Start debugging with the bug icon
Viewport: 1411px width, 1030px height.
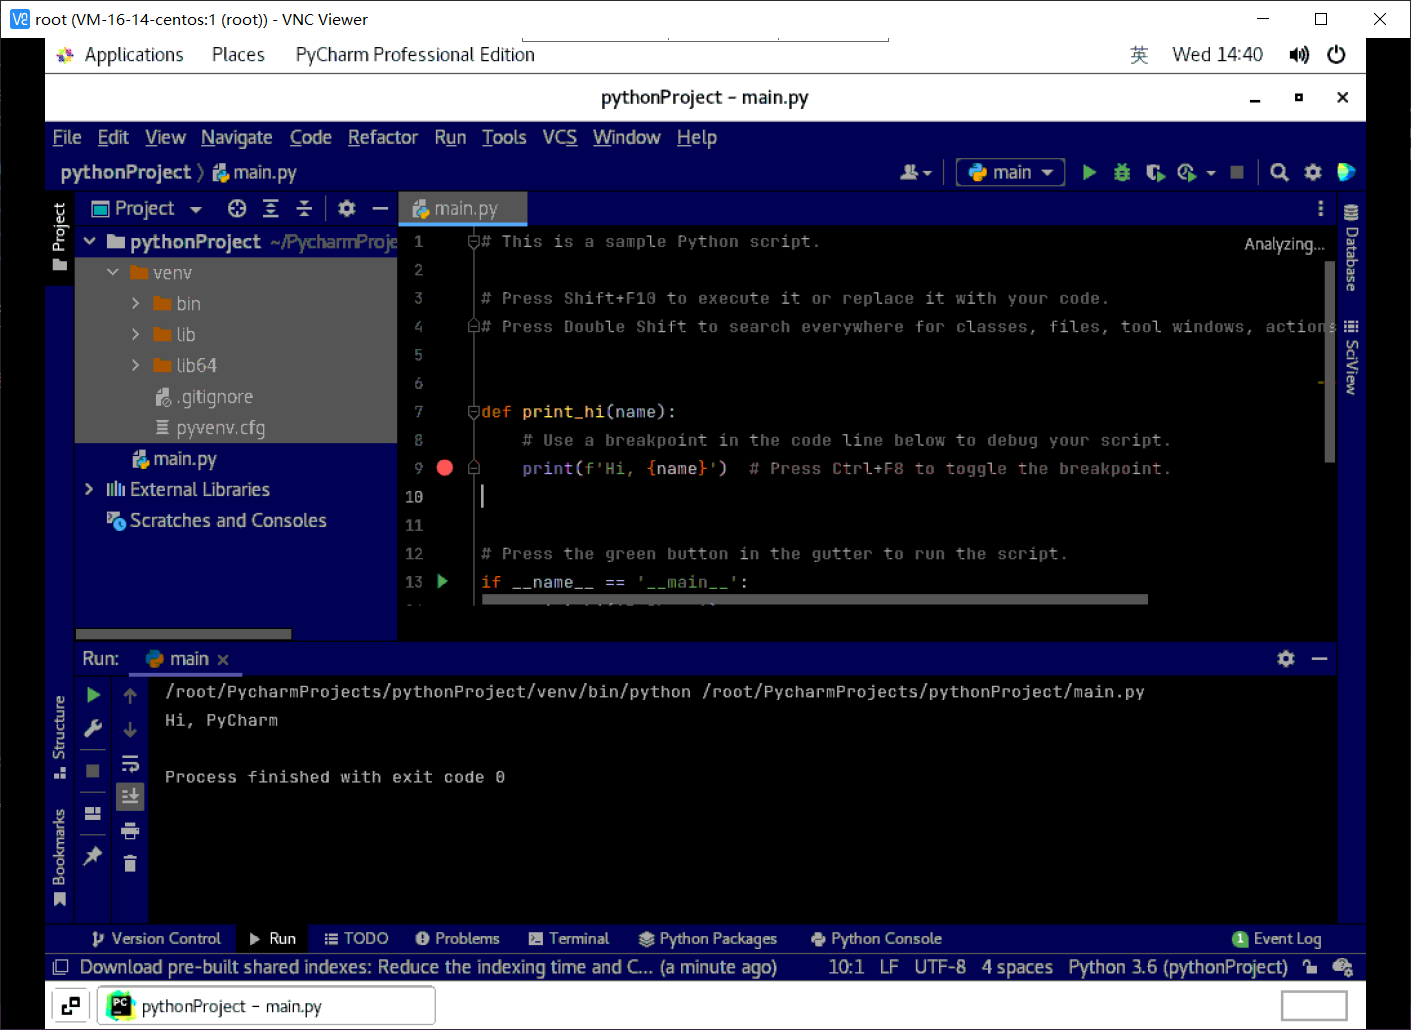pos(1122,172)
